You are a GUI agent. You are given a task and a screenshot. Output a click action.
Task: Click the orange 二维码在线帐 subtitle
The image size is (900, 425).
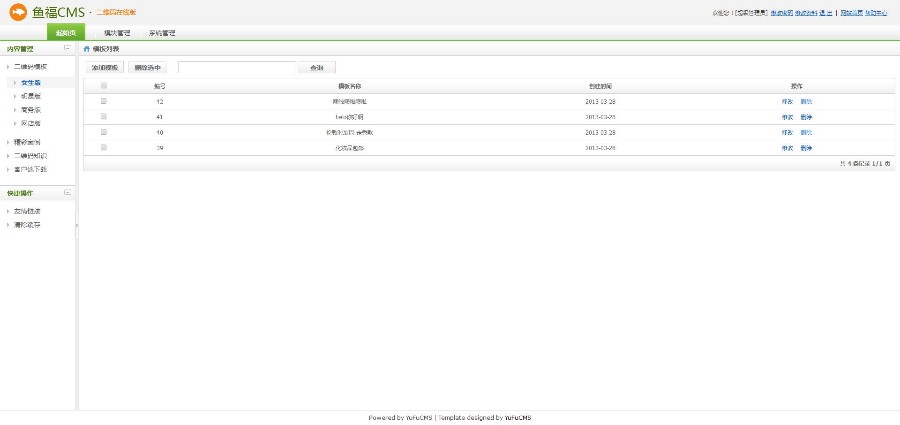(116, 12)
